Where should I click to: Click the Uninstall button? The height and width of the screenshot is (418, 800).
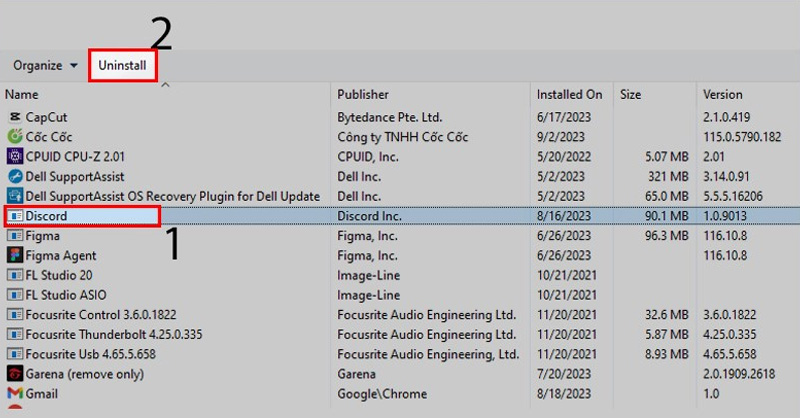click(x=122, y=66)
